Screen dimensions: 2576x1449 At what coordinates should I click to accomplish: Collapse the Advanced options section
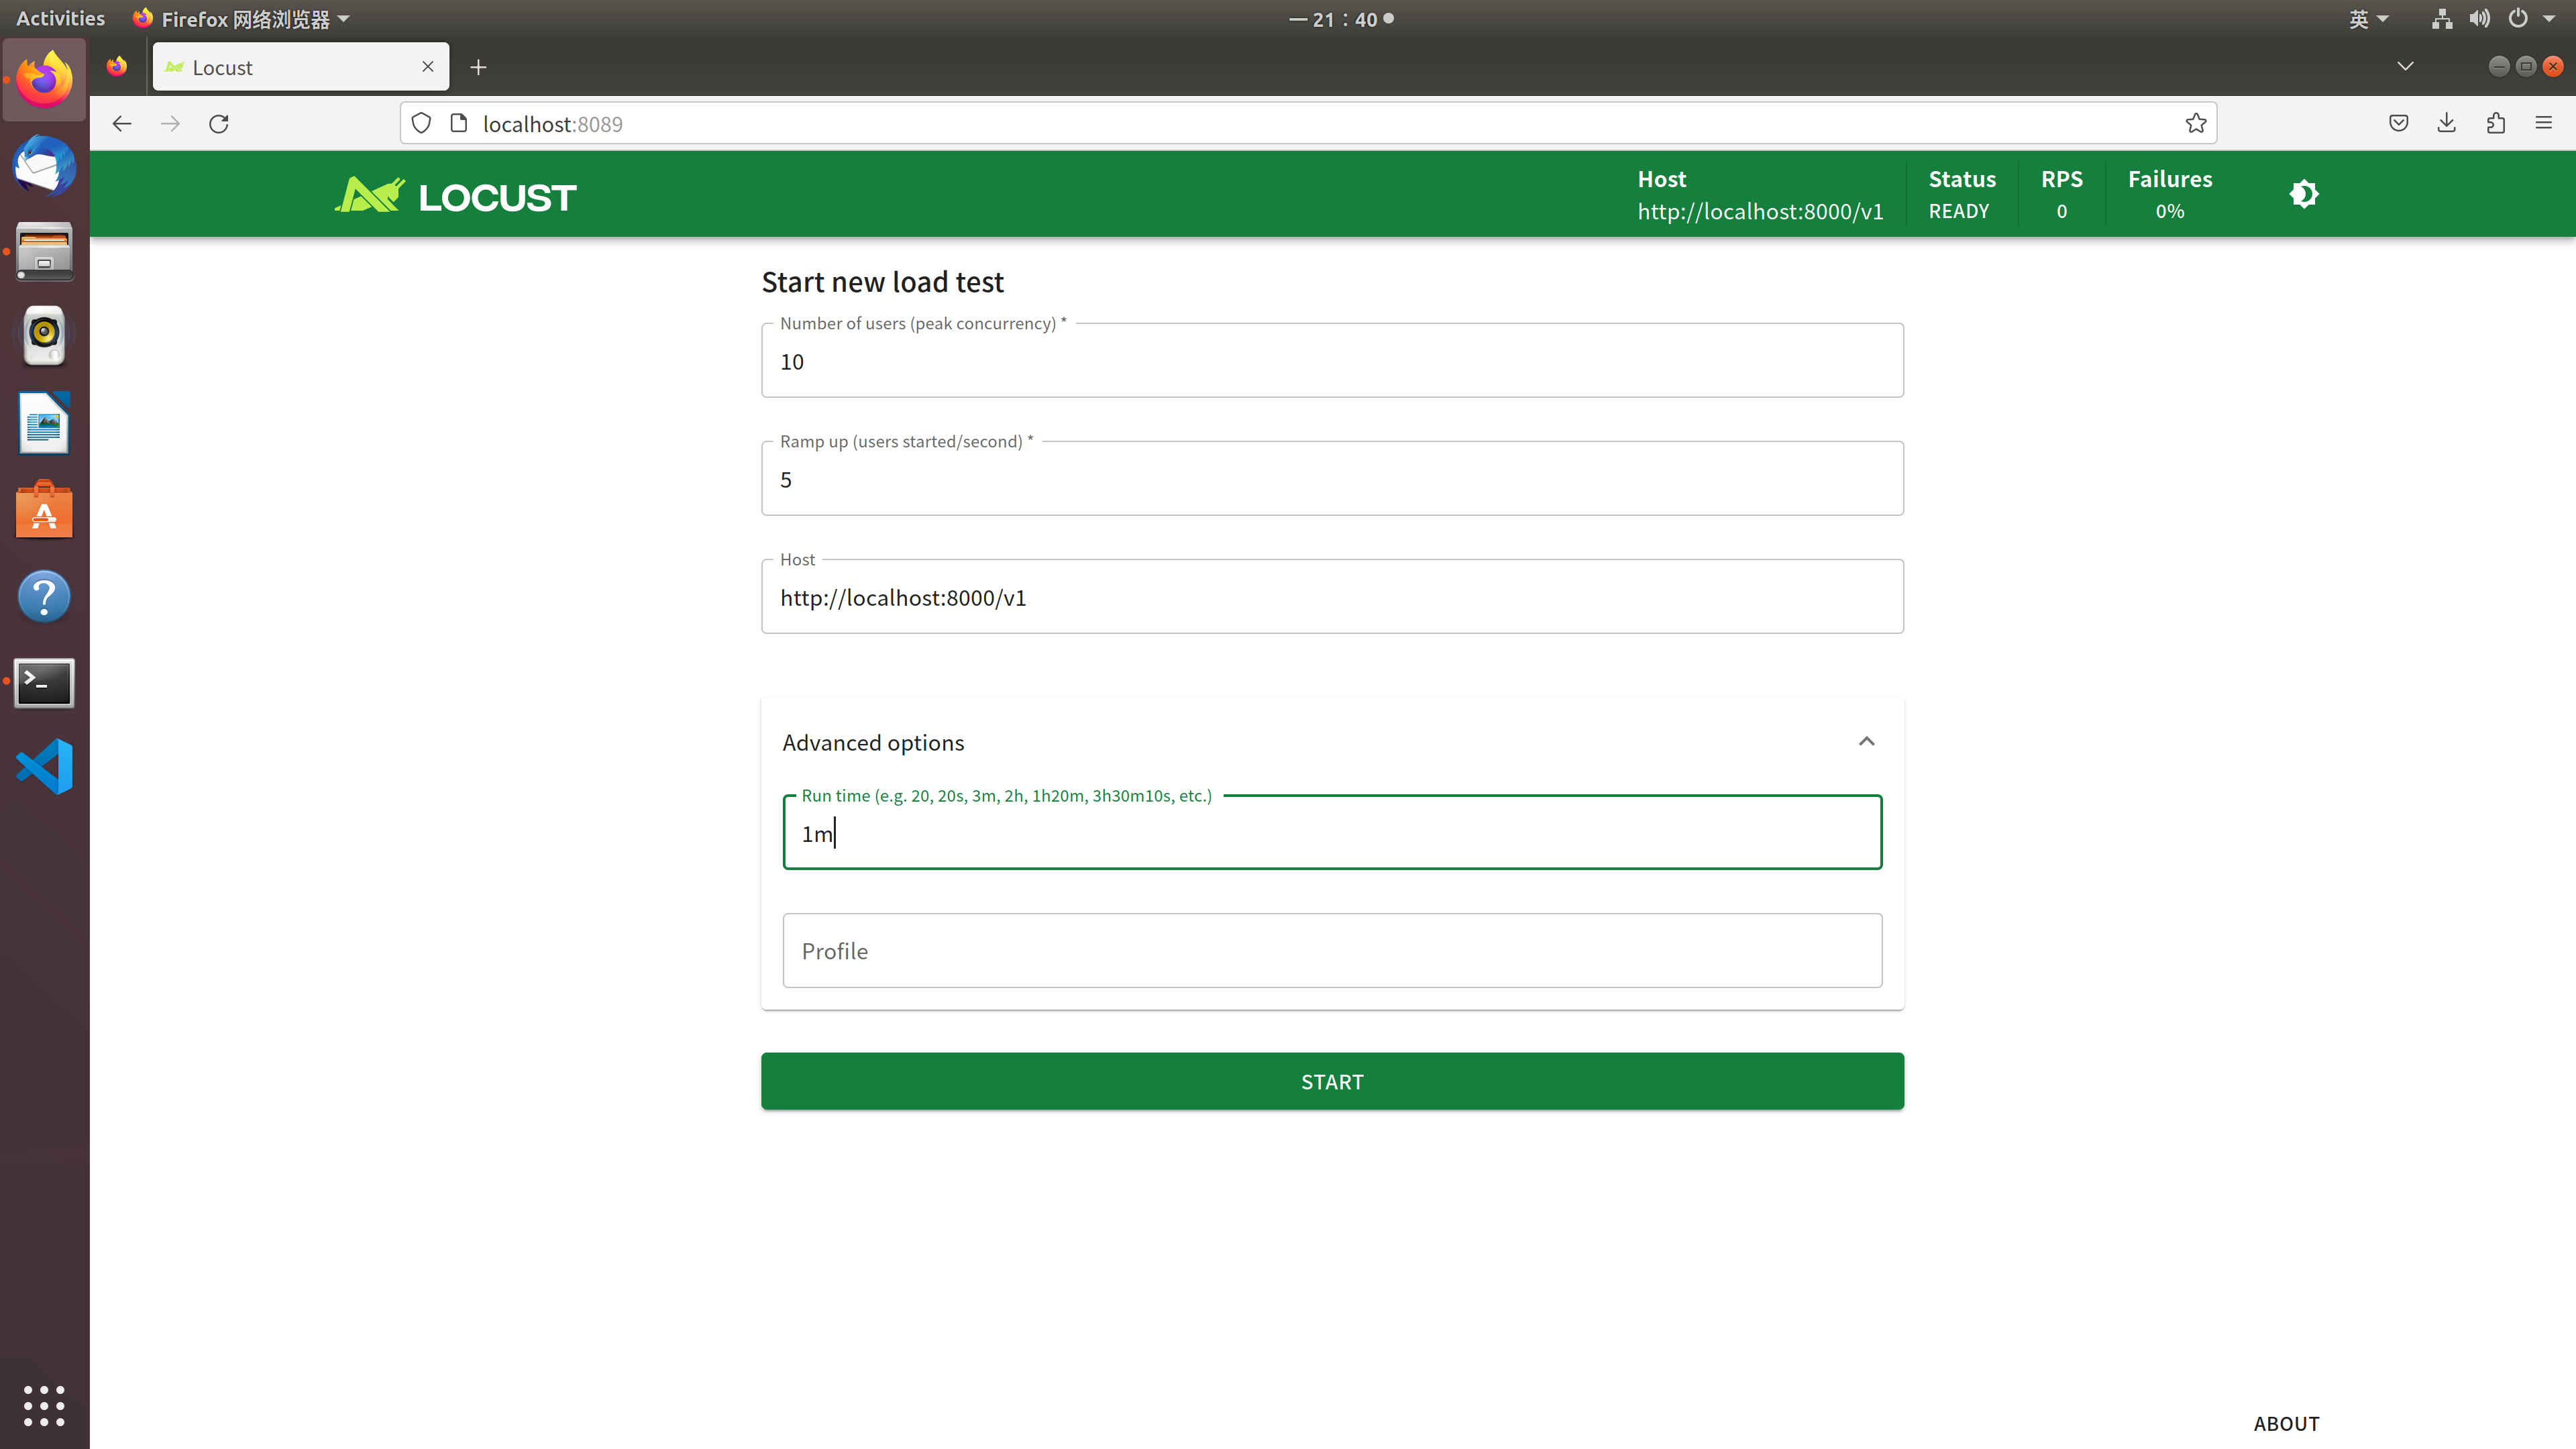pos(1865,742)
